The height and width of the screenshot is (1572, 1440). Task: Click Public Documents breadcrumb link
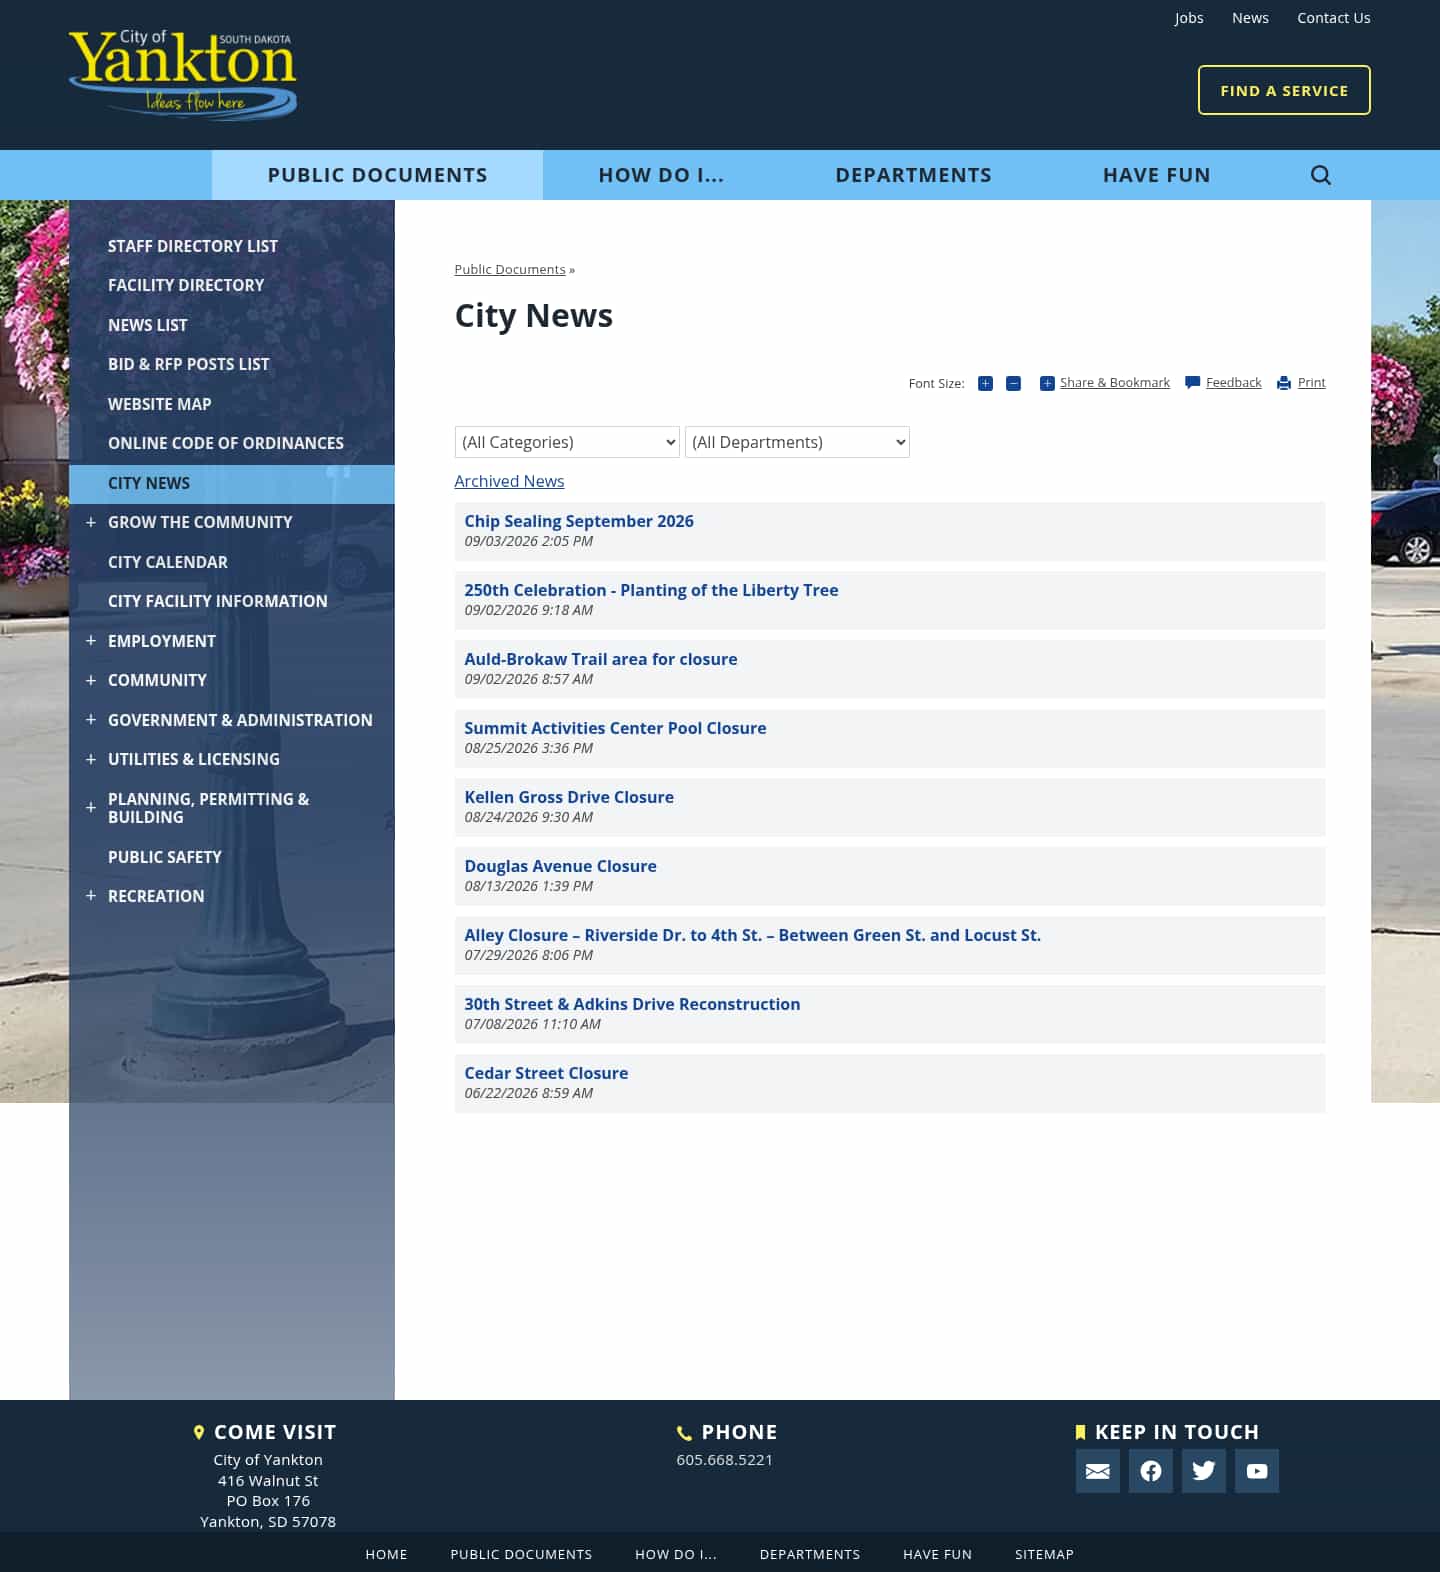[x=510, y=270]
